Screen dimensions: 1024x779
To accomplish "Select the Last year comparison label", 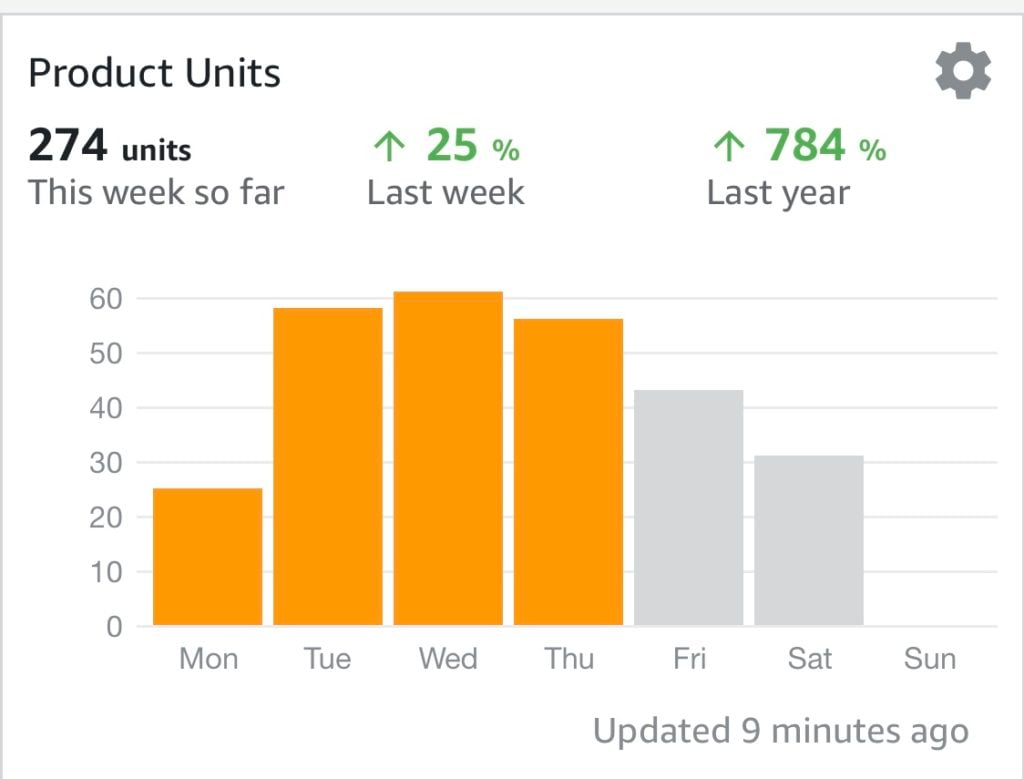I will (x=778, y=192).
